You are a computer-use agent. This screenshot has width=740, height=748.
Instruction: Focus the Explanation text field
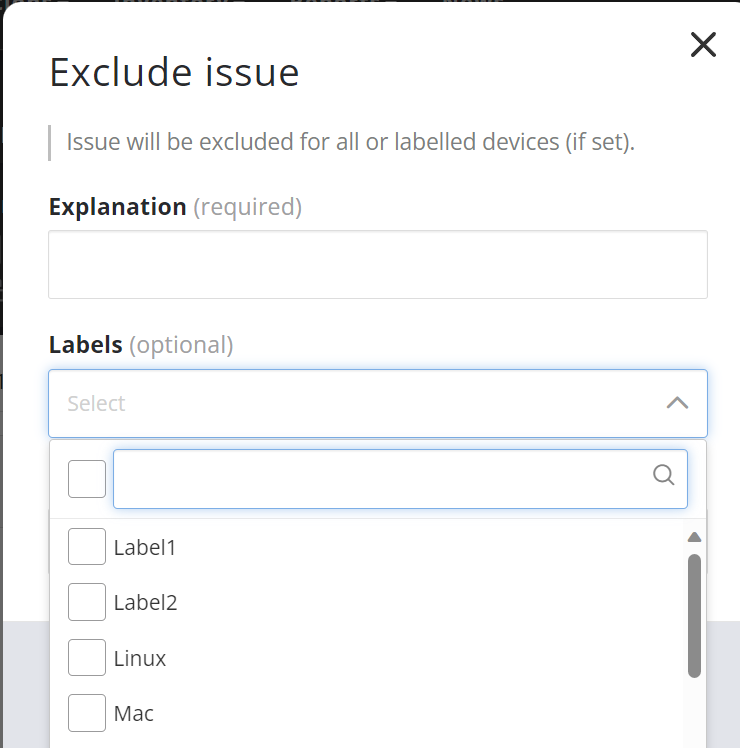tap(377, 264)
